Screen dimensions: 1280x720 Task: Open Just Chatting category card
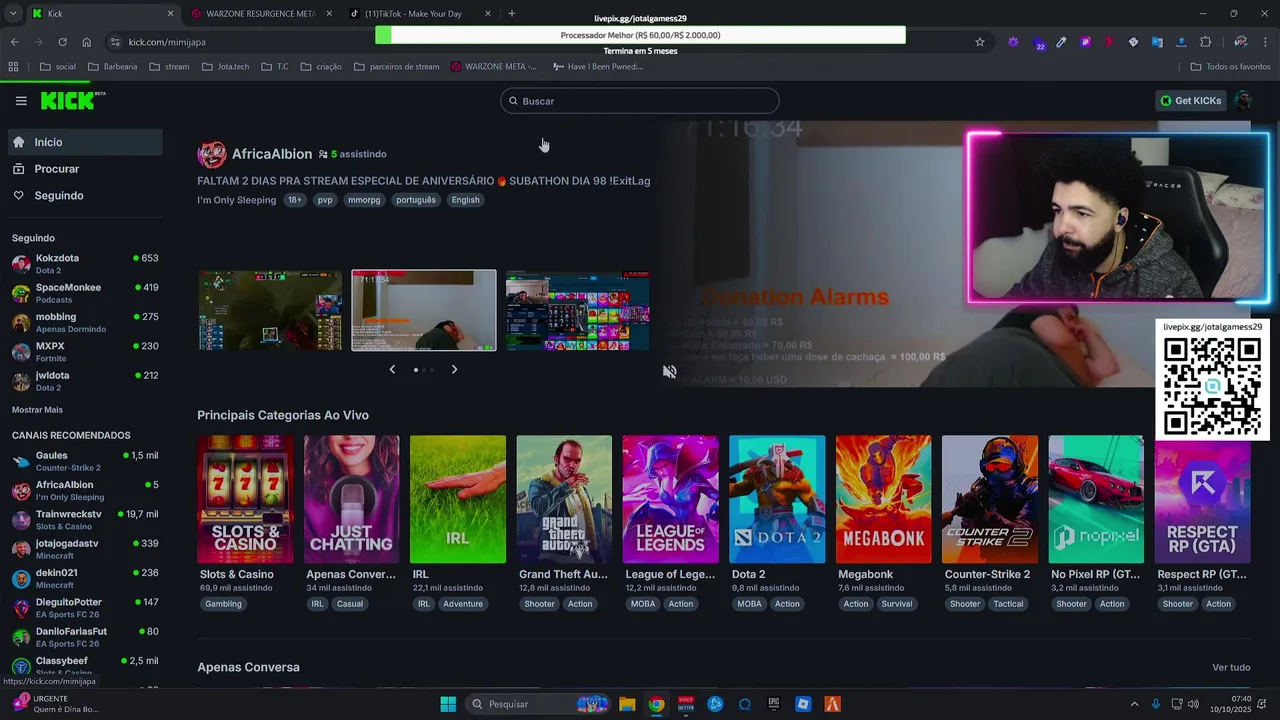coord(351,499)
